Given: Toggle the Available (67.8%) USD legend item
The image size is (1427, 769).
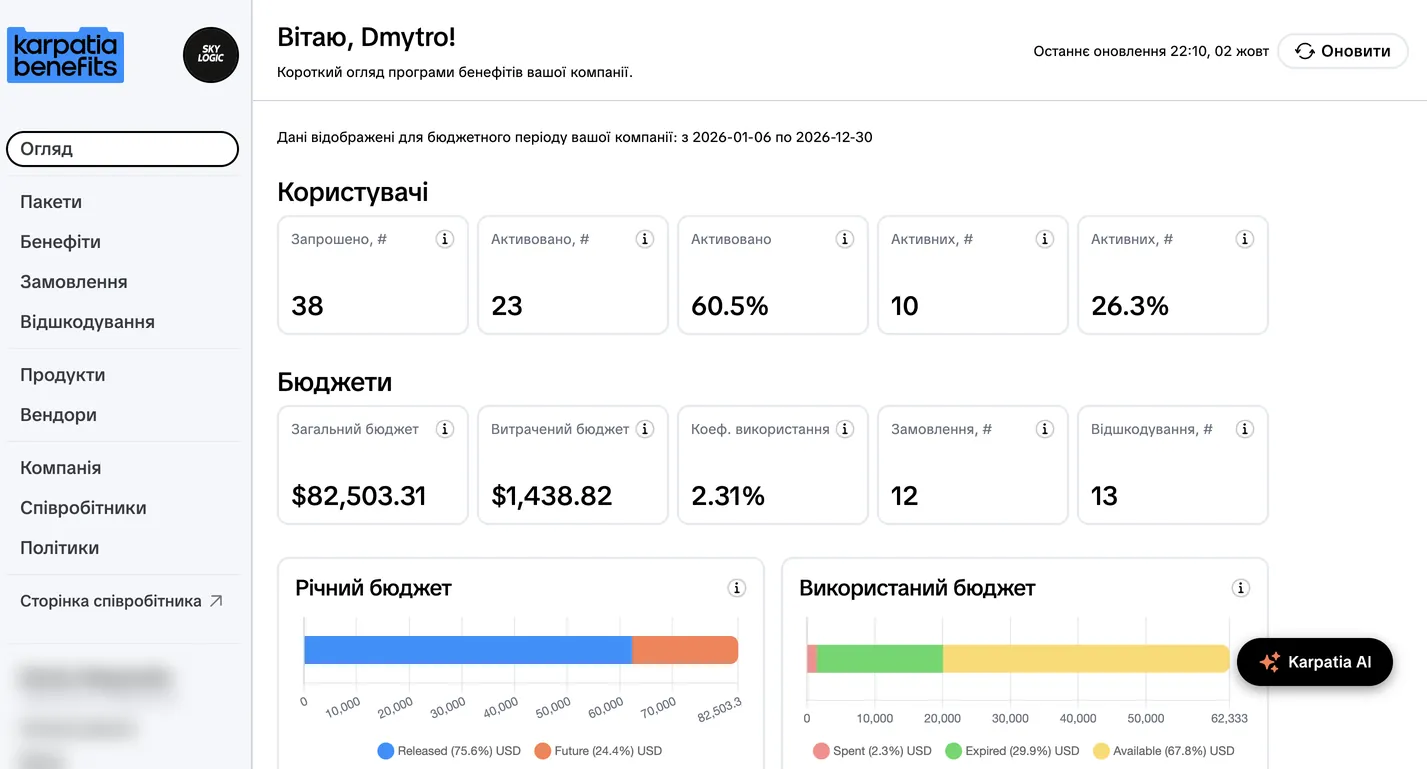Looking at the screenshot, I should coord(1164,751).
